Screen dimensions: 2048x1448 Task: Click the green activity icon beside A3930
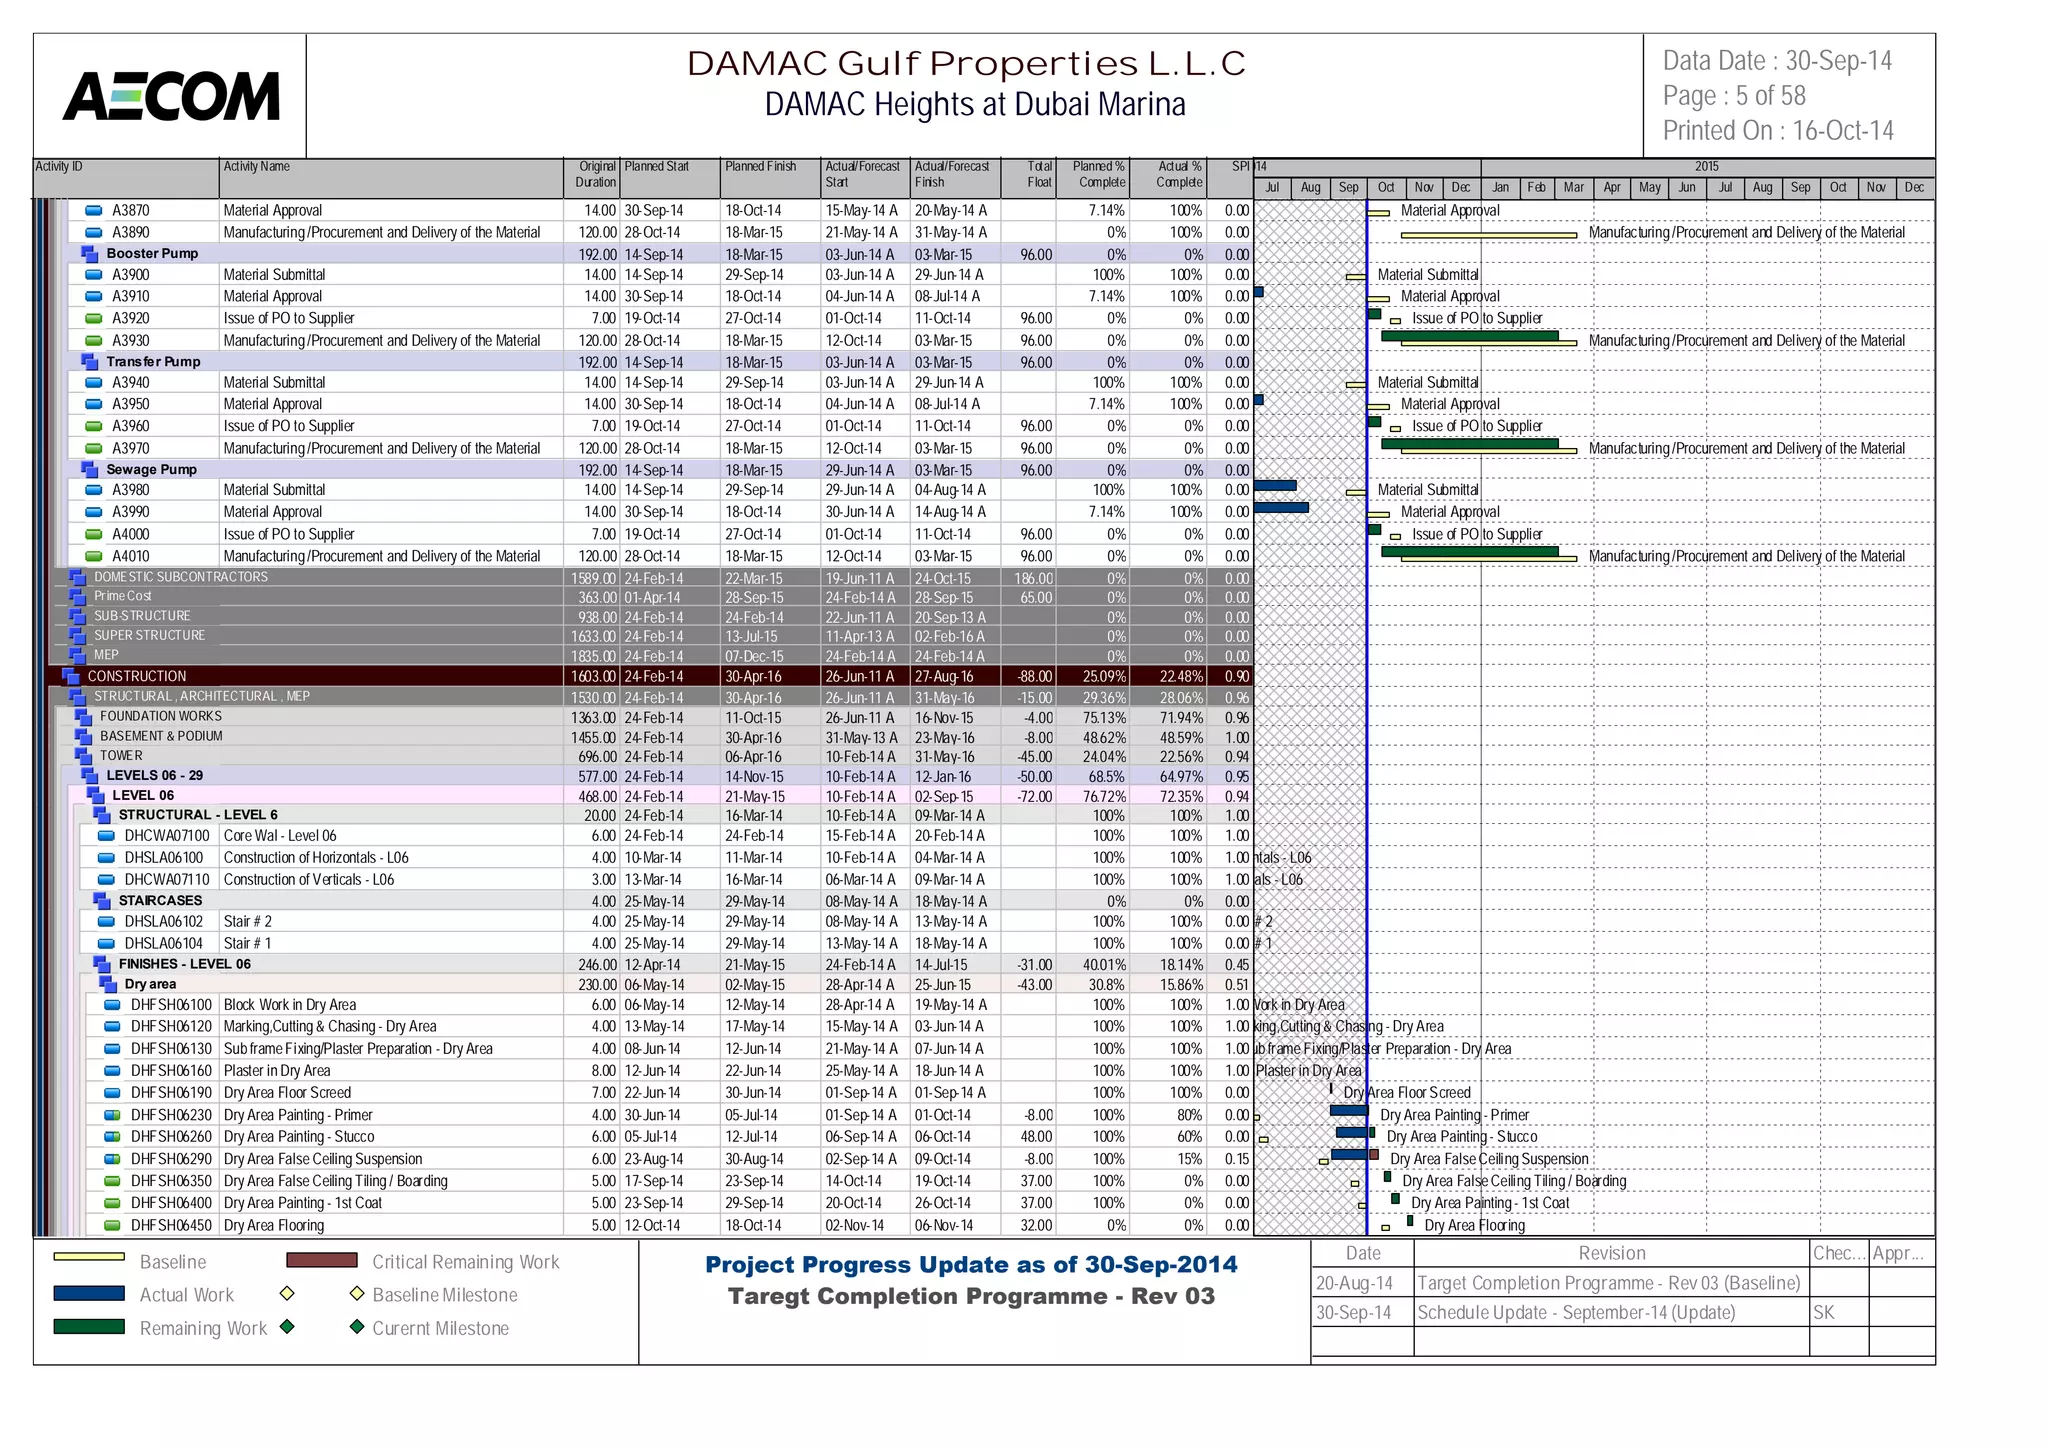pyautogui.click(x=93, y=341)
